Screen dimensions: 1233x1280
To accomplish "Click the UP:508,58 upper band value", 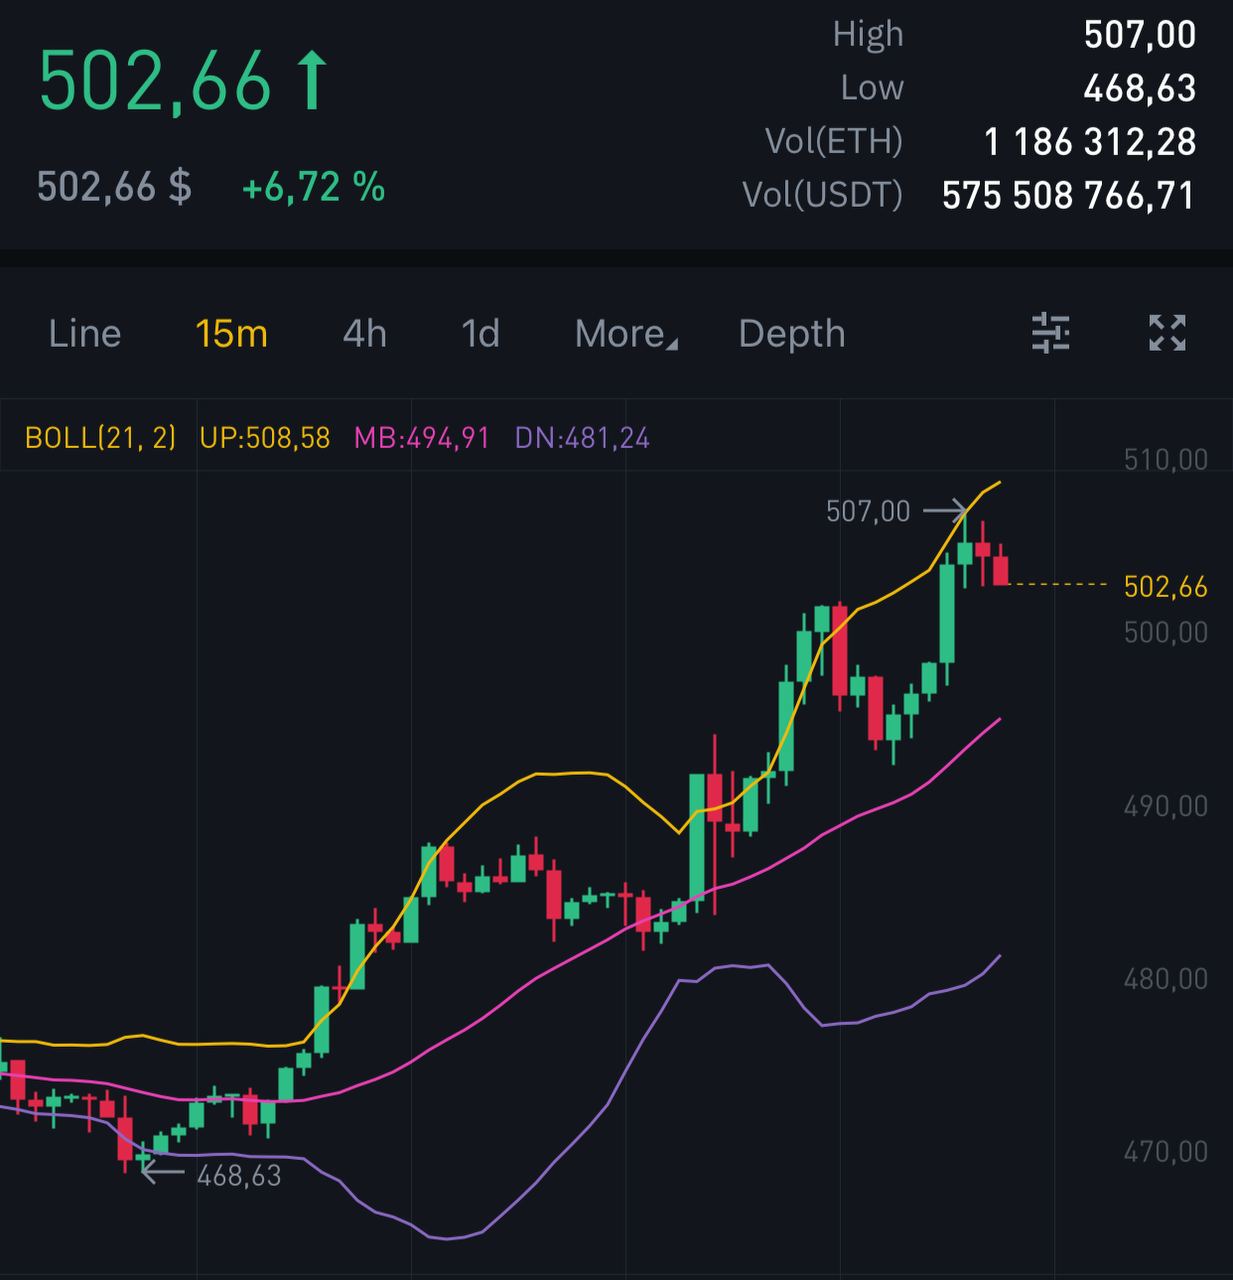I will pos(265,438).
